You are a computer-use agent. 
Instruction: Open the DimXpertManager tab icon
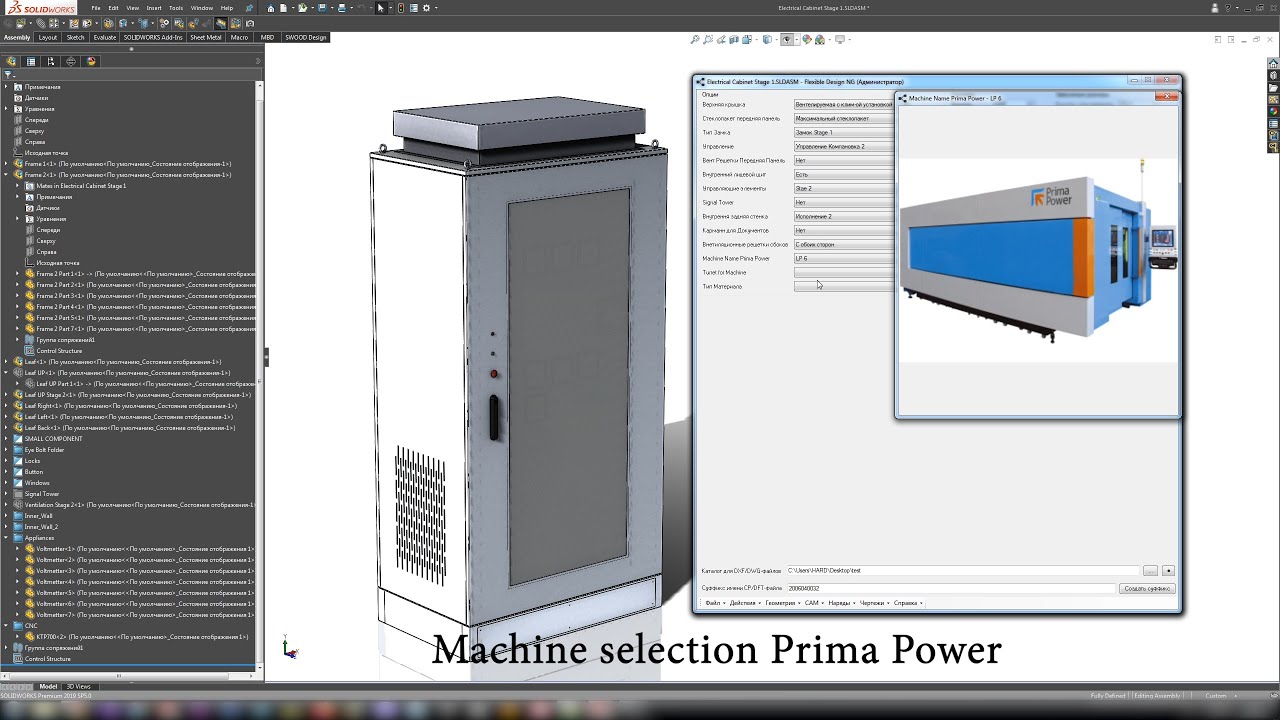pos(71,61)
